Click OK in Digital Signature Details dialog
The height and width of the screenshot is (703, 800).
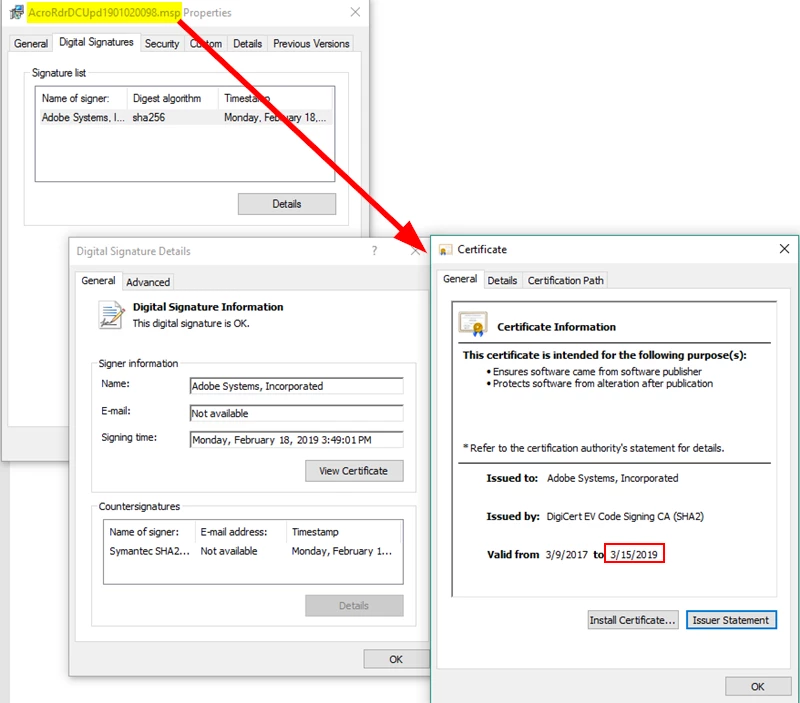pos(396,659)
